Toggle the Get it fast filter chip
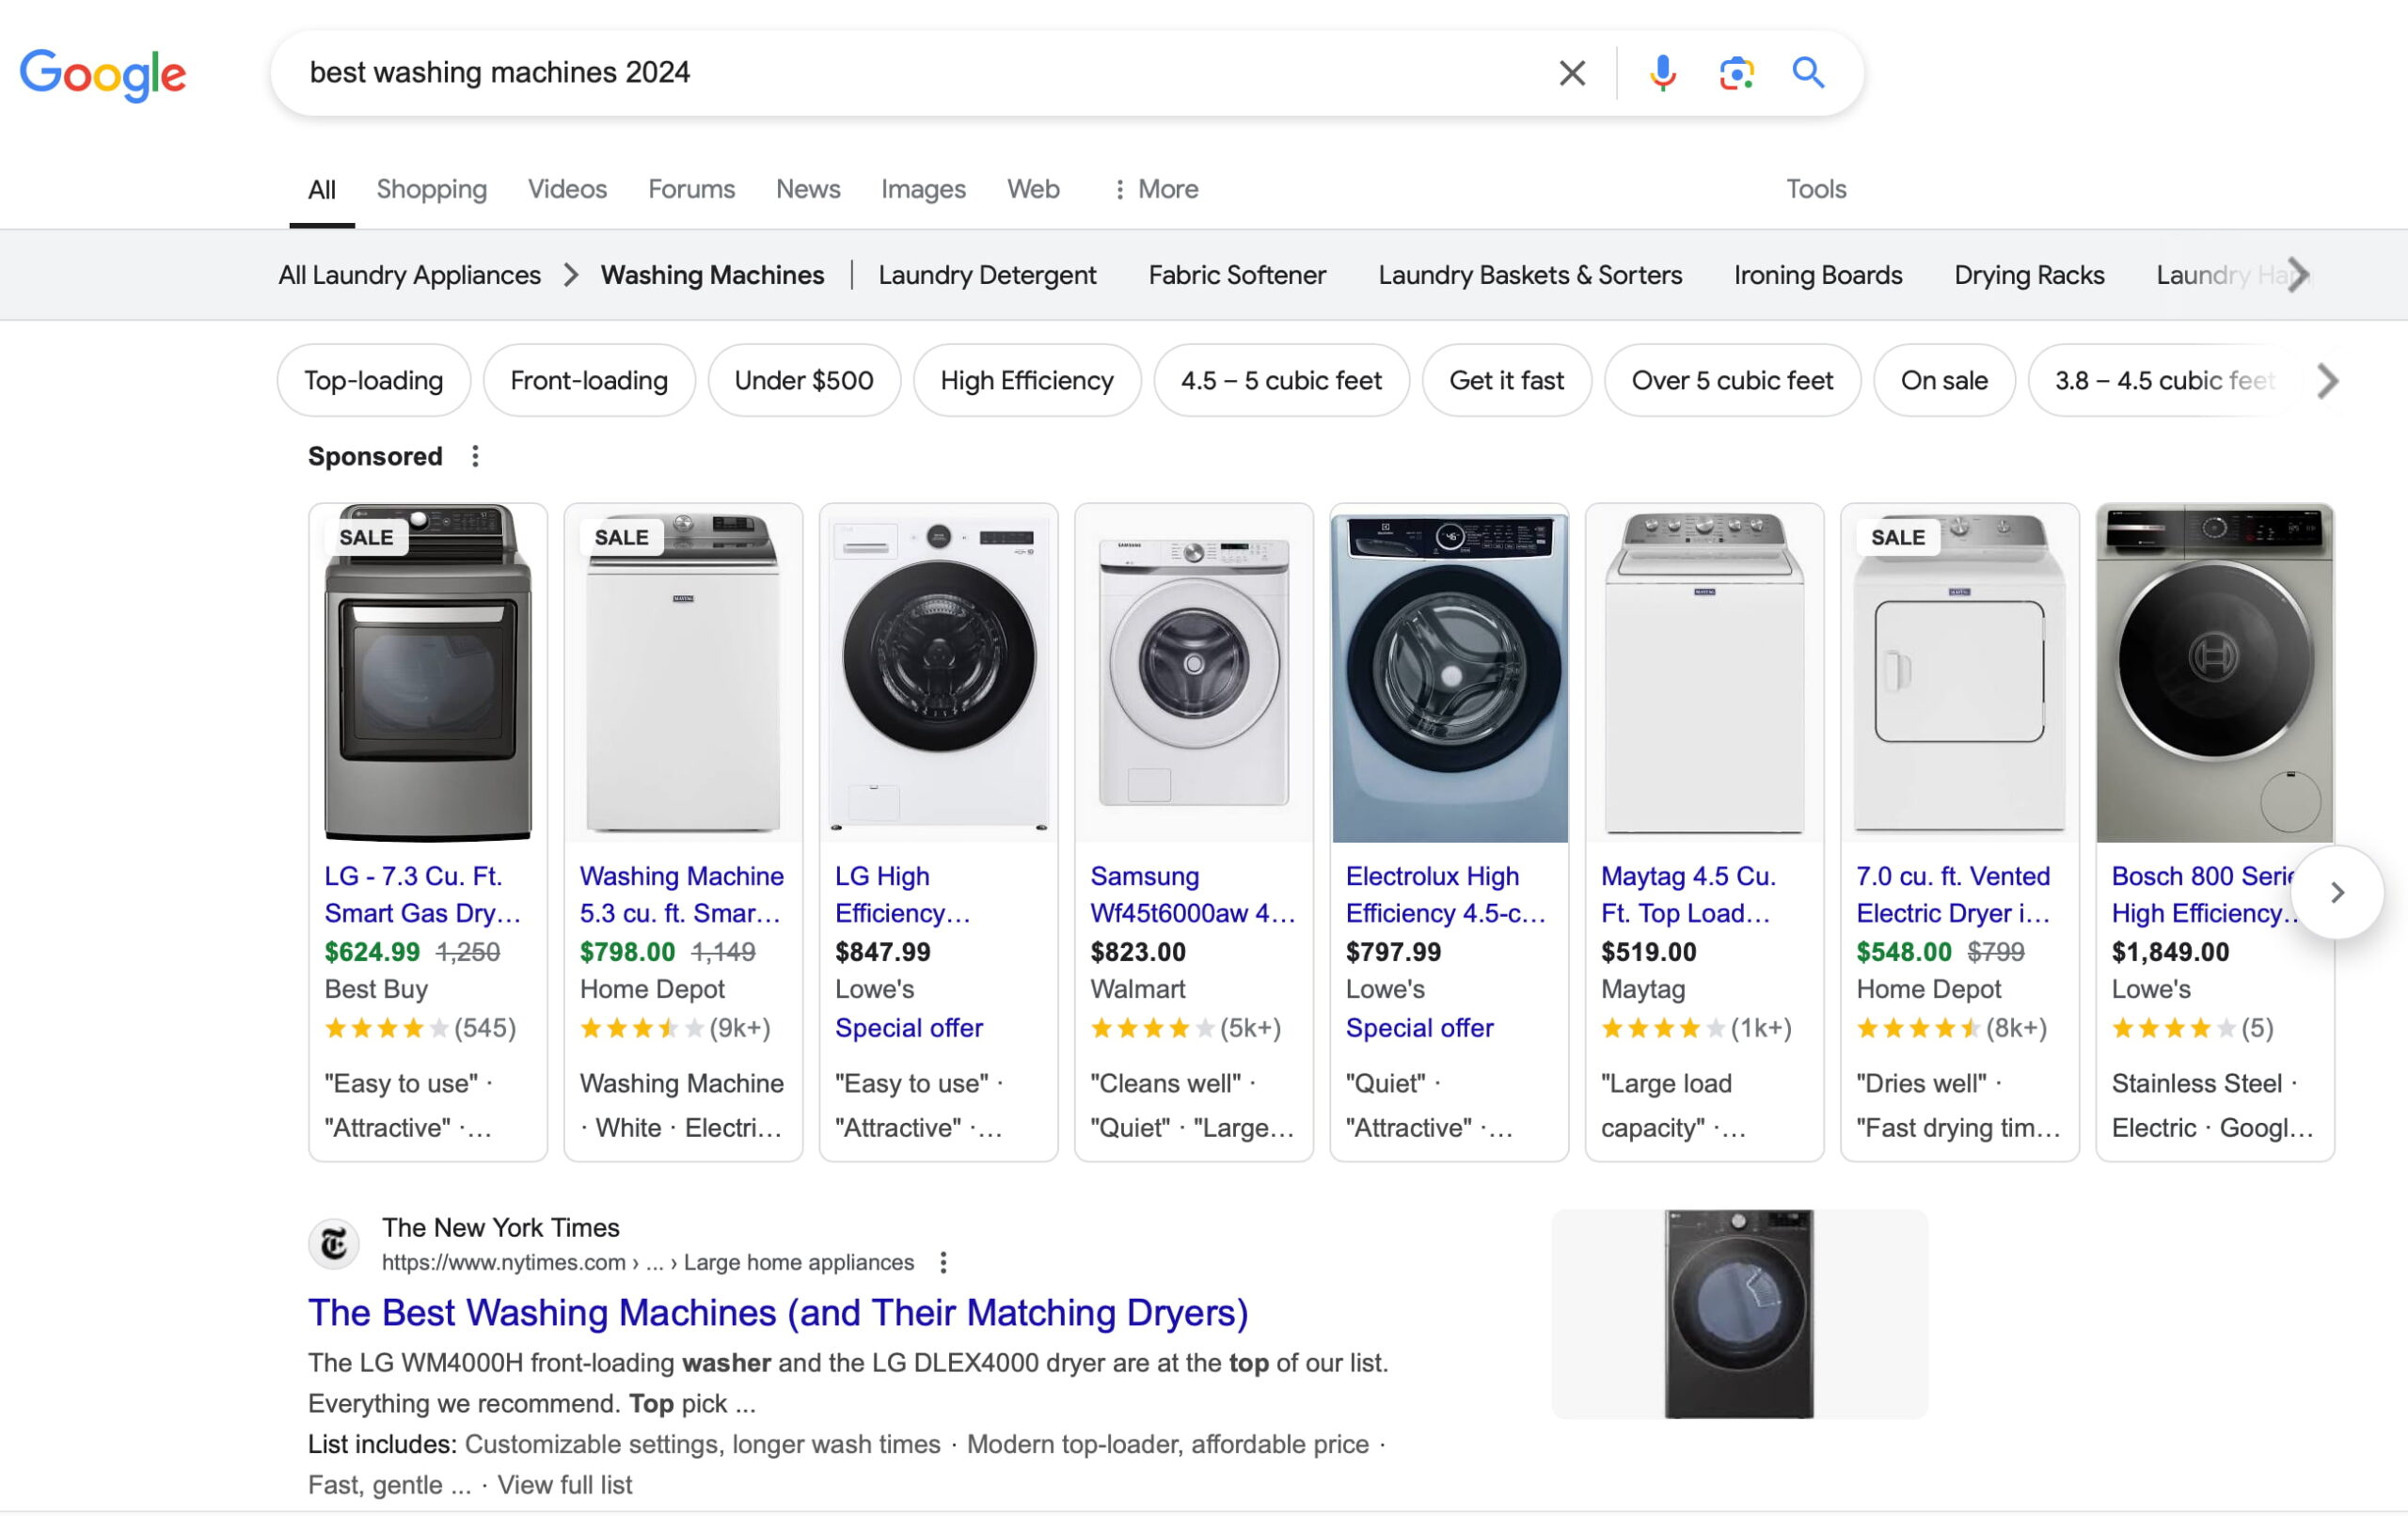 pos(1506,380)
